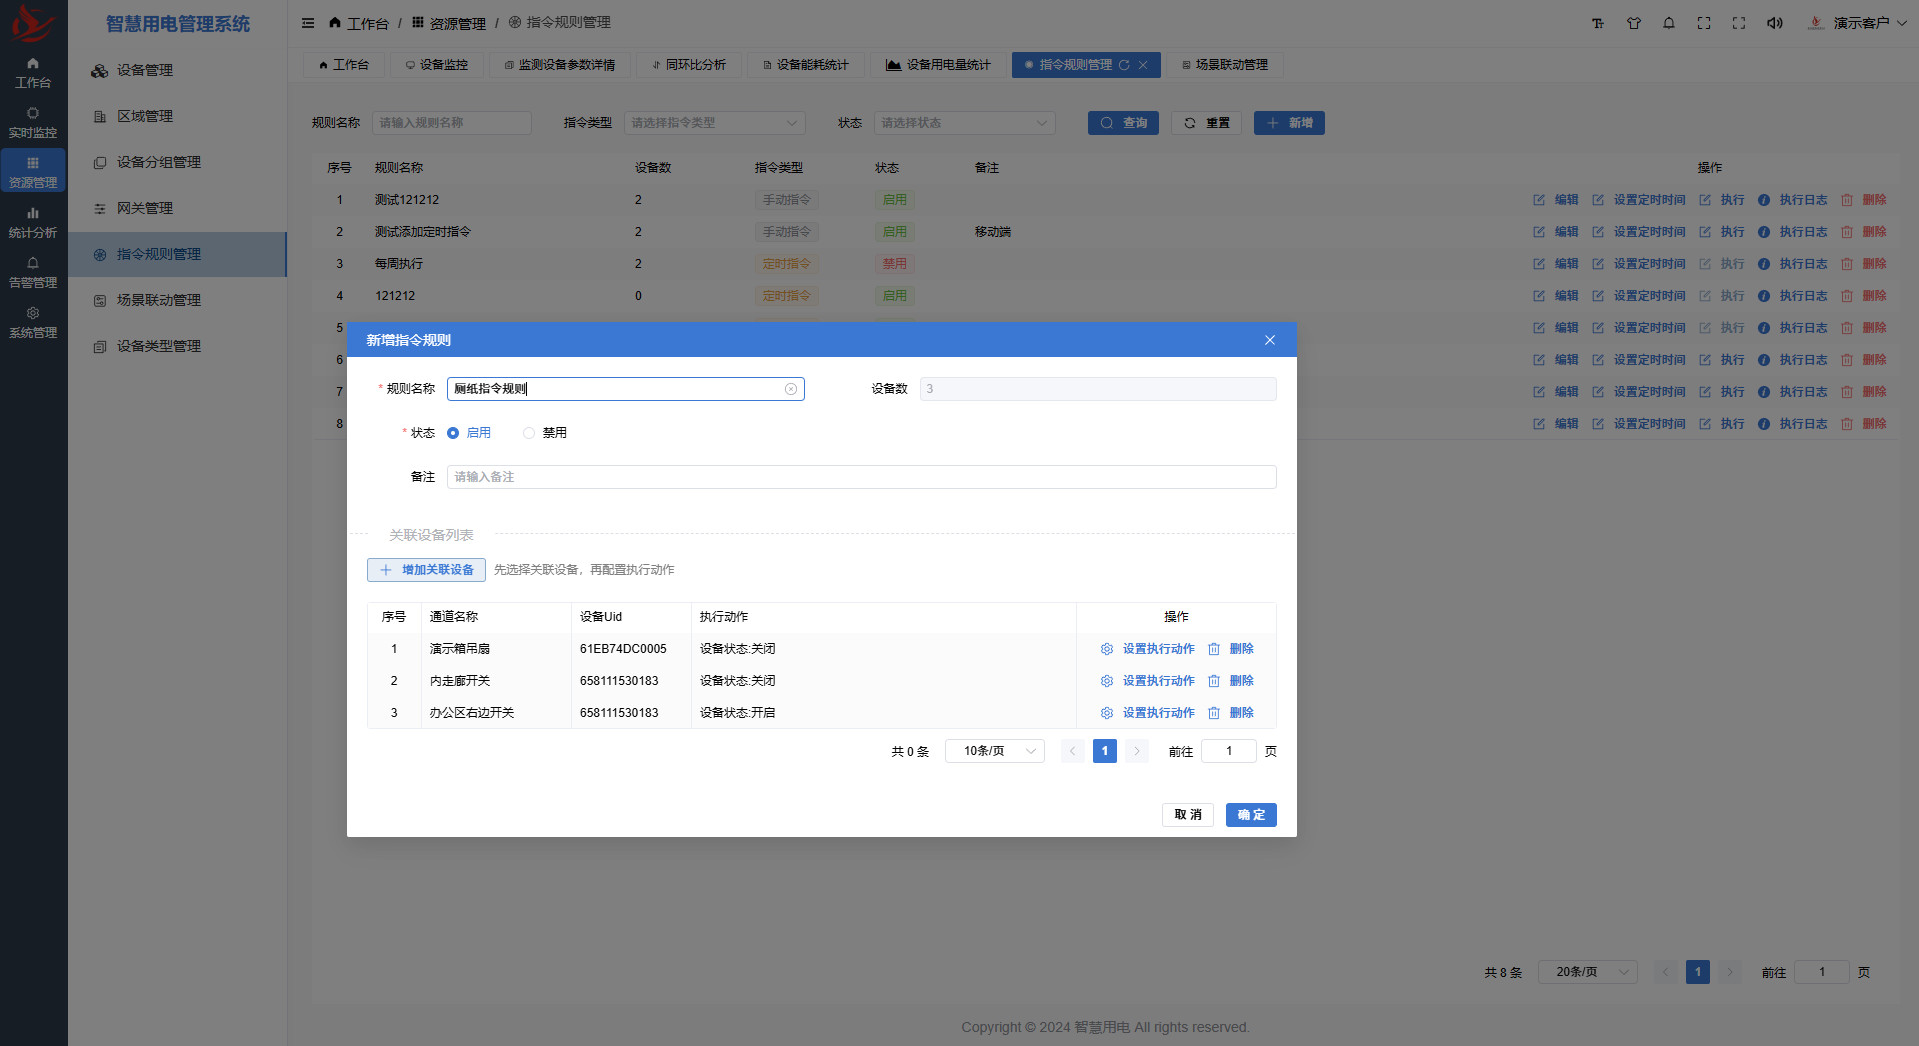This screenshot has height=1046, width=1919.
Task: Expand the 演示客户 user menu
Action: coord(1857,23)
